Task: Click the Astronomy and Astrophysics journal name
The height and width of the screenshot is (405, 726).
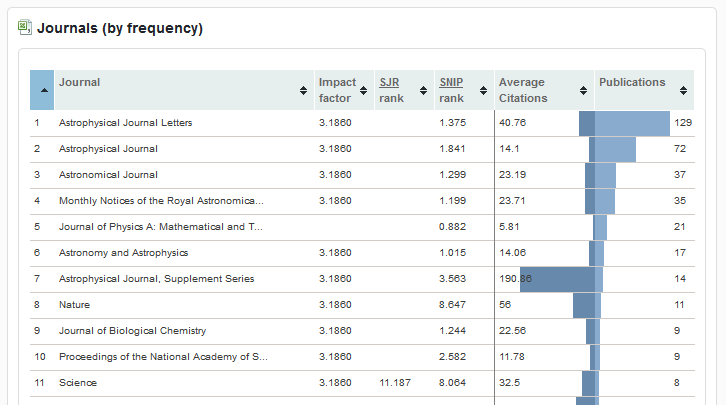Action: [x=123, y=253]
